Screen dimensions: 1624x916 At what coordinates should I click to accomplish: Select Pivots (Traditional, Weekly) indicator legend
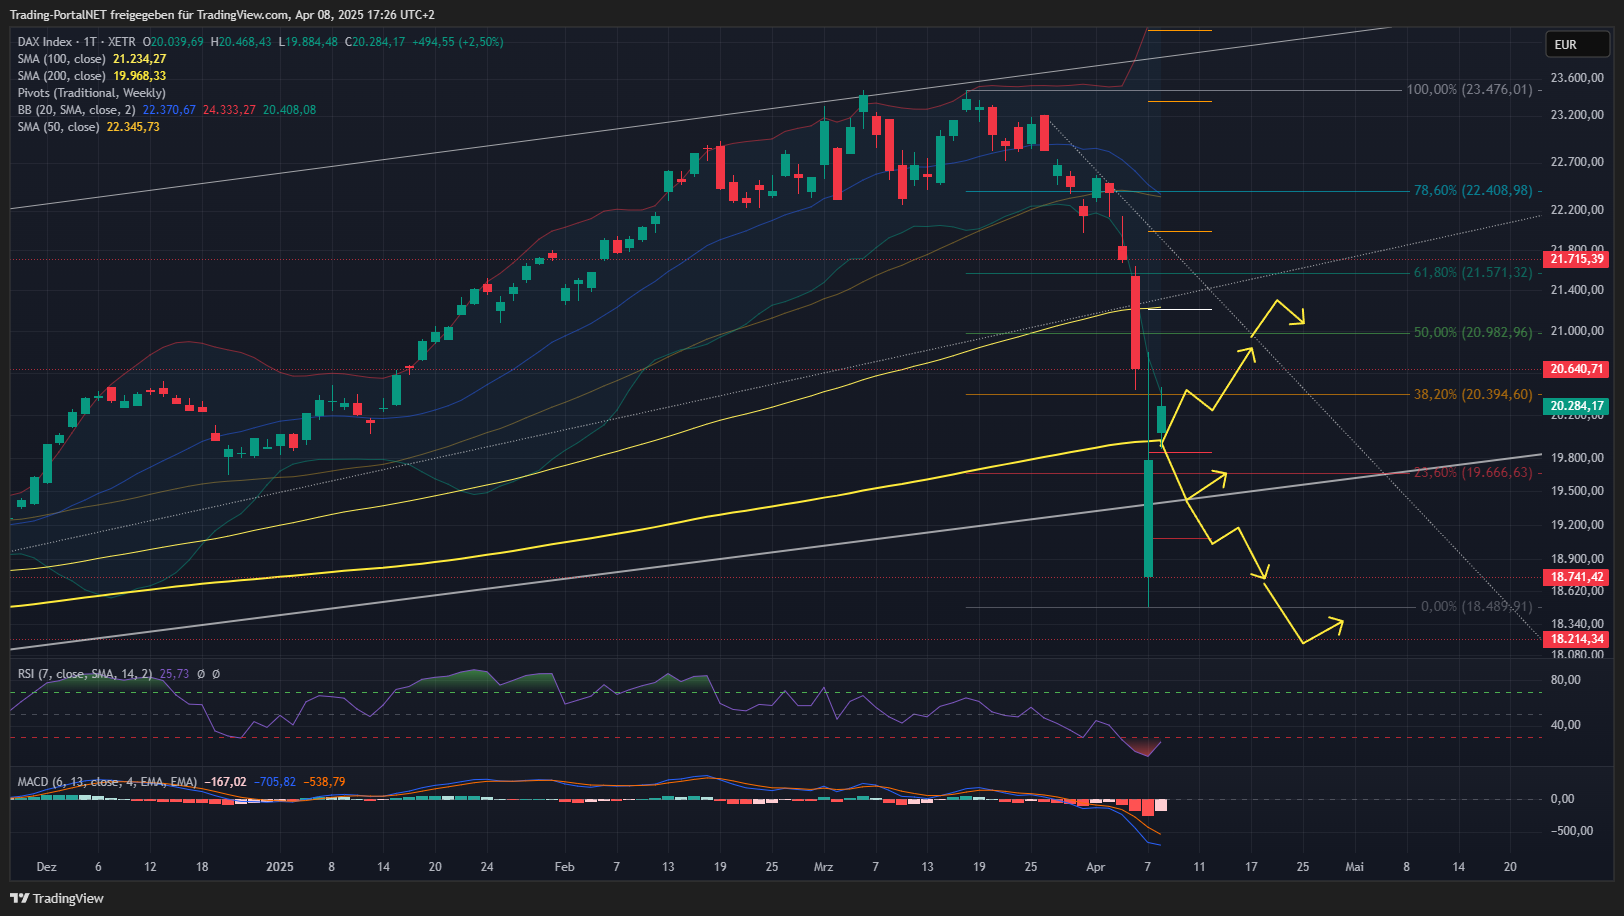[91, 93]
